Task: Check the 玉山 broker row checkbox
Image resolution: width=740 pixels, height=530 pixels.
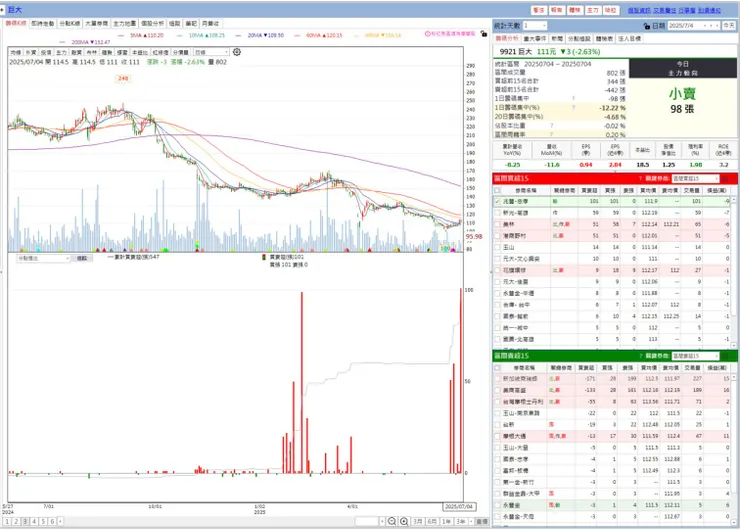Action: [x=497, y=247]
